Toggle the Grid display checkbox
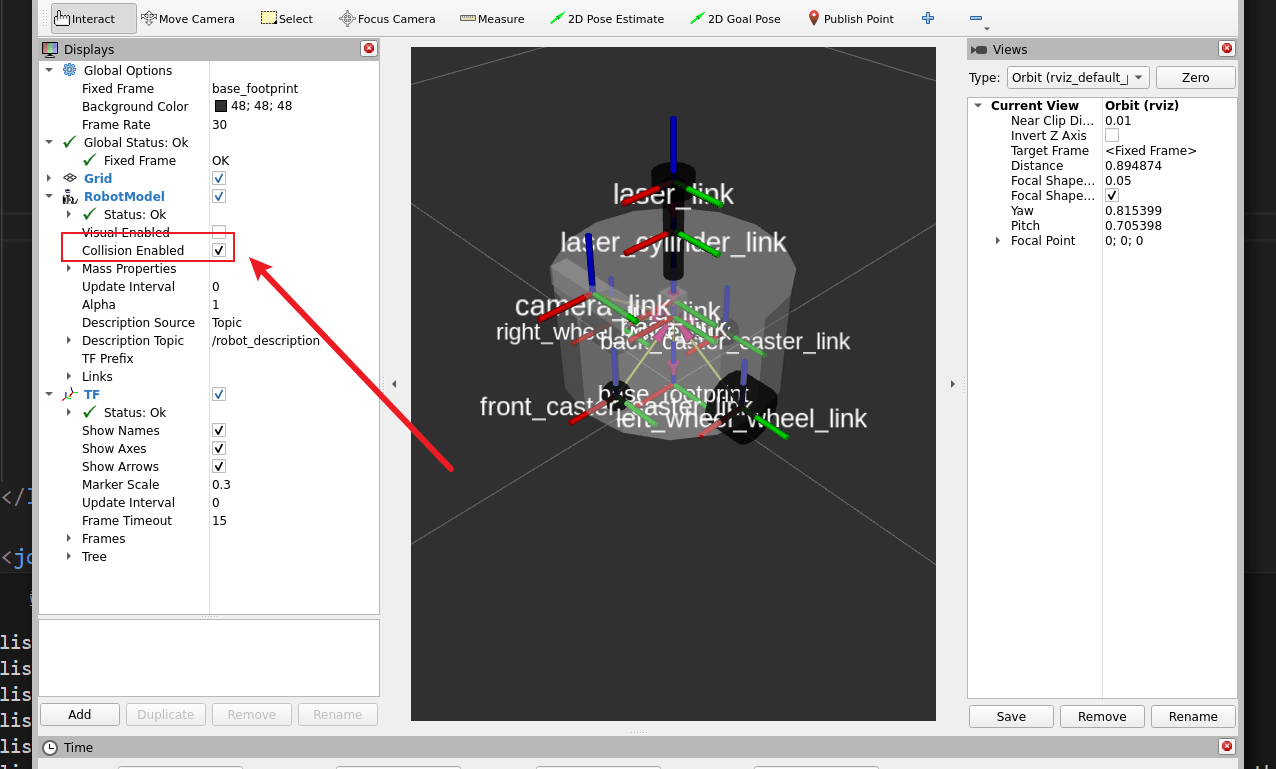The width and height of the screenshot is (1276, 769). (219, 178)
